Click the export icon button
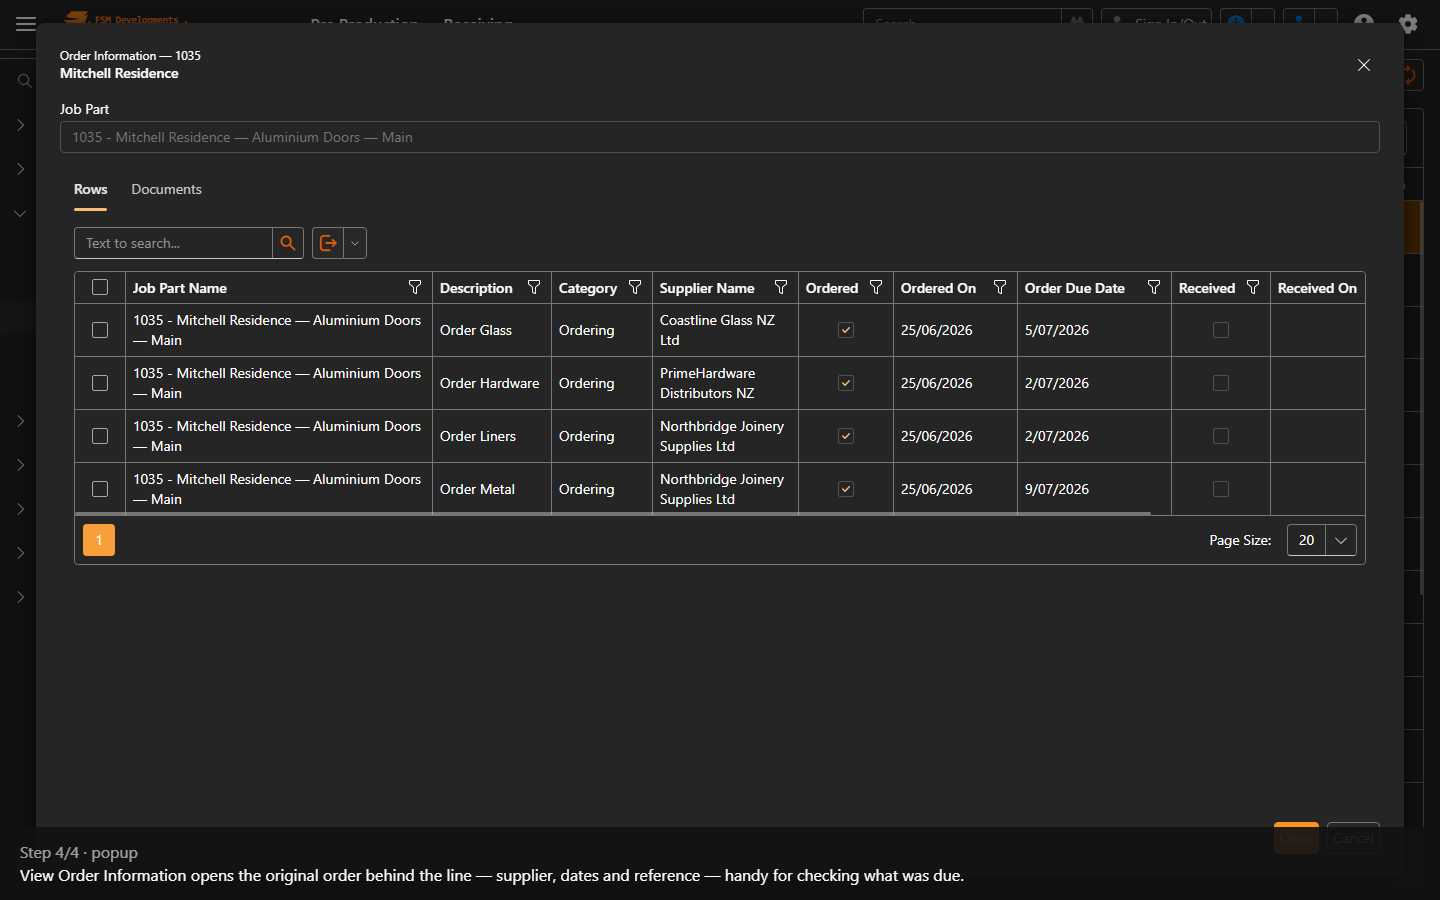The height and width of the screenshot is (900, 1440). tap(328, 243)
